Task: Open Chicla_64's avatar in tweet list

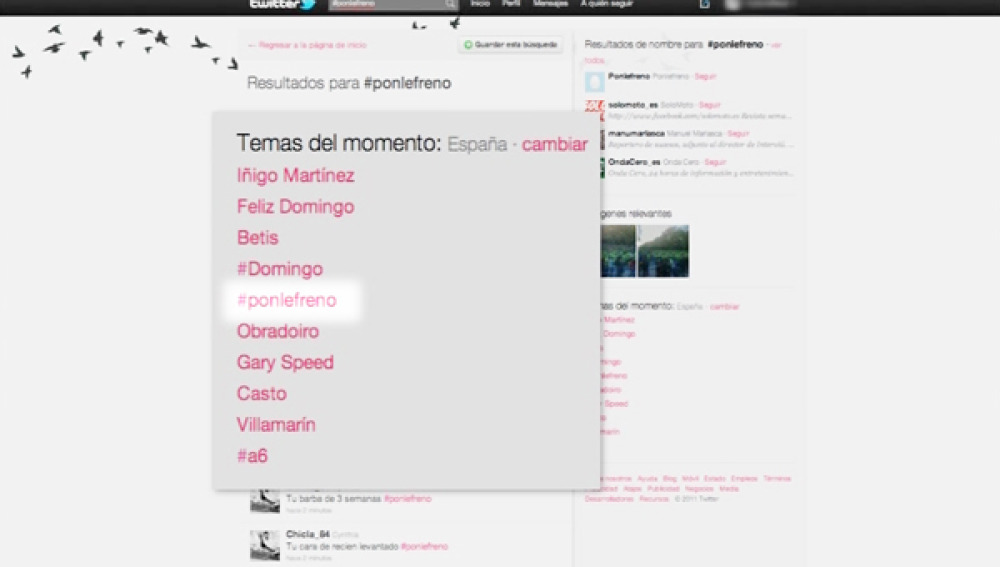Action: tap(264, 545)
